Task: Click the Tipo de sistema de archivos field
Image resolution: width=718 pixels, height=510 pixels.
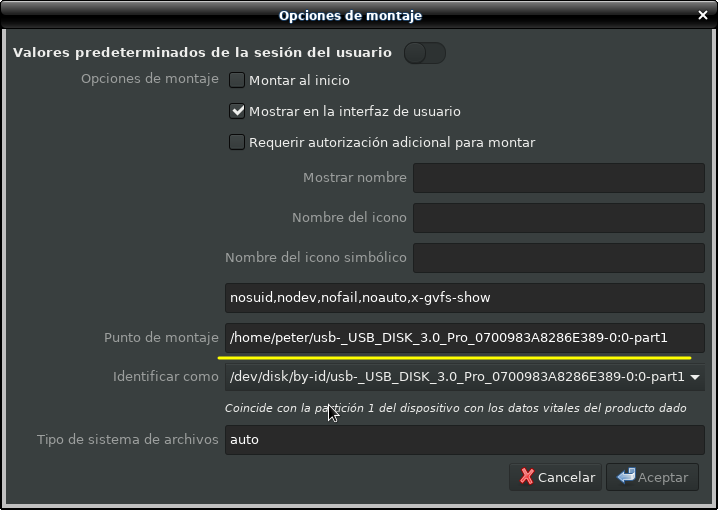Action: (x=465, y=440)
